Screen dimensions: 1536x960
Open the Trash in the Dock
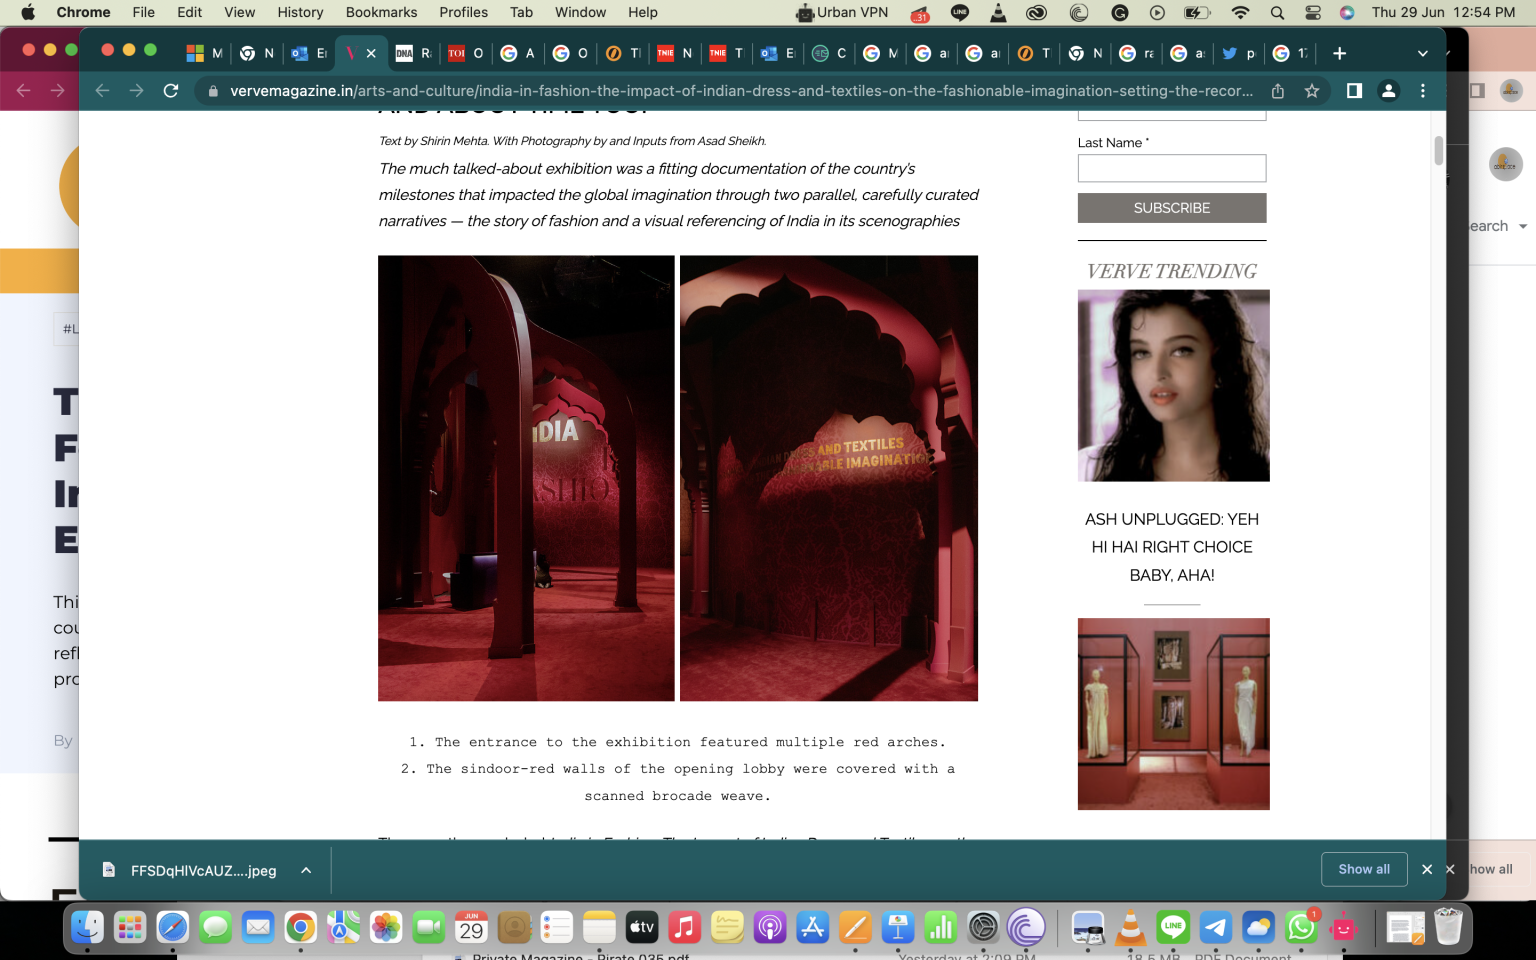pyautogui.click(x=1448, y=928)
